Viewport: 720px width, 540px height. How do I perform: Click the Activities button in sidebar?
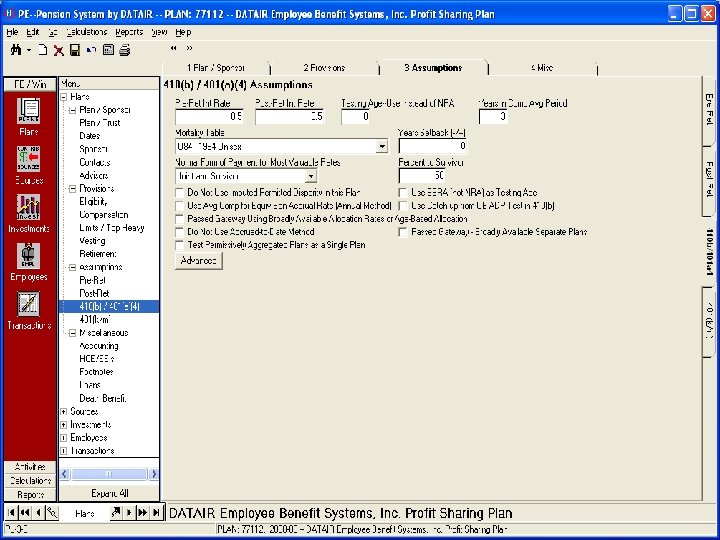click(x=30, y=467)
